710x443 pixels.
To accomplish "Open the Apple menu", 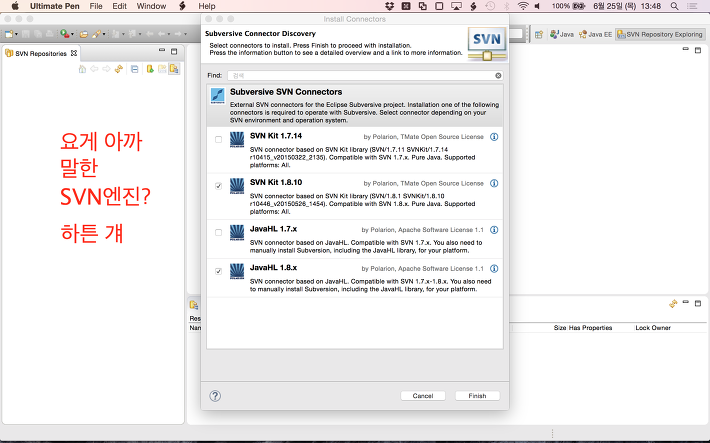I will click(x=15, y=6).
